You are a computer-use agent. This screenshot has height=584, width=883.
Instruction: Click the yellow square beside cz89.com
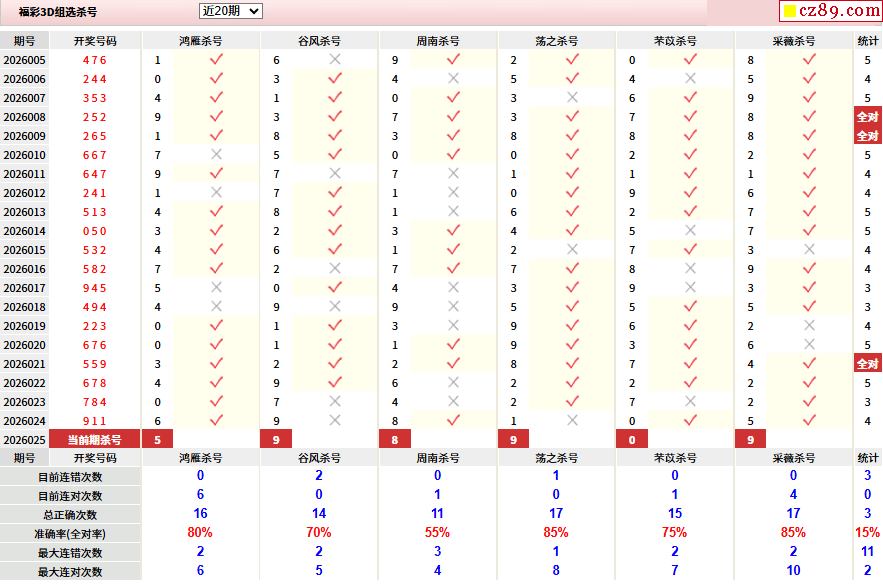coord(790,11)
